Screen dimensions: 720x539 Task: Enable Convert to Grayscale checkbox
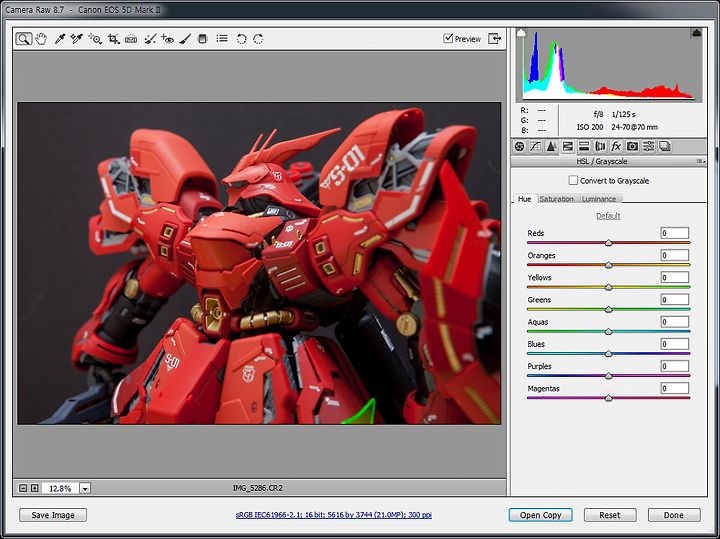tap(573, 180)
